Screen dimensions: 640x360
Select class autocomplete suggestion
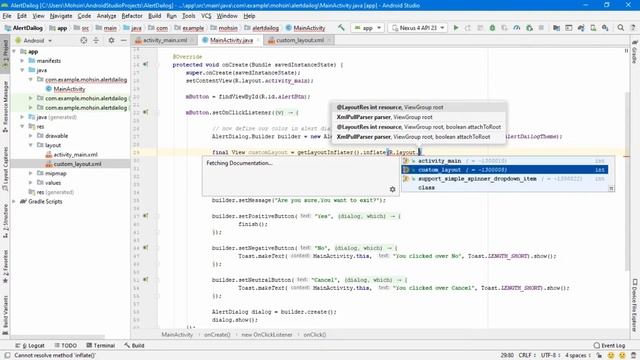coord(505,188)
